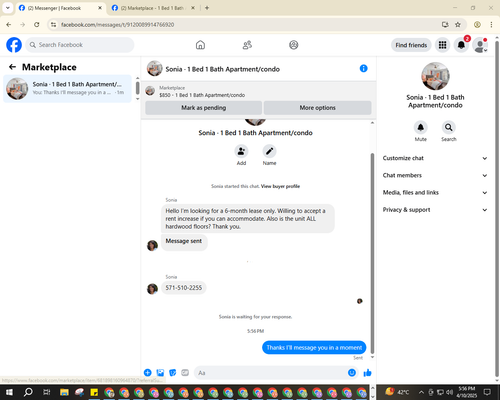Expand Privacy & support section
Image resolution: width=500 pixels, height=400 pixels.
pyautogui.click(x=435, y=210)
